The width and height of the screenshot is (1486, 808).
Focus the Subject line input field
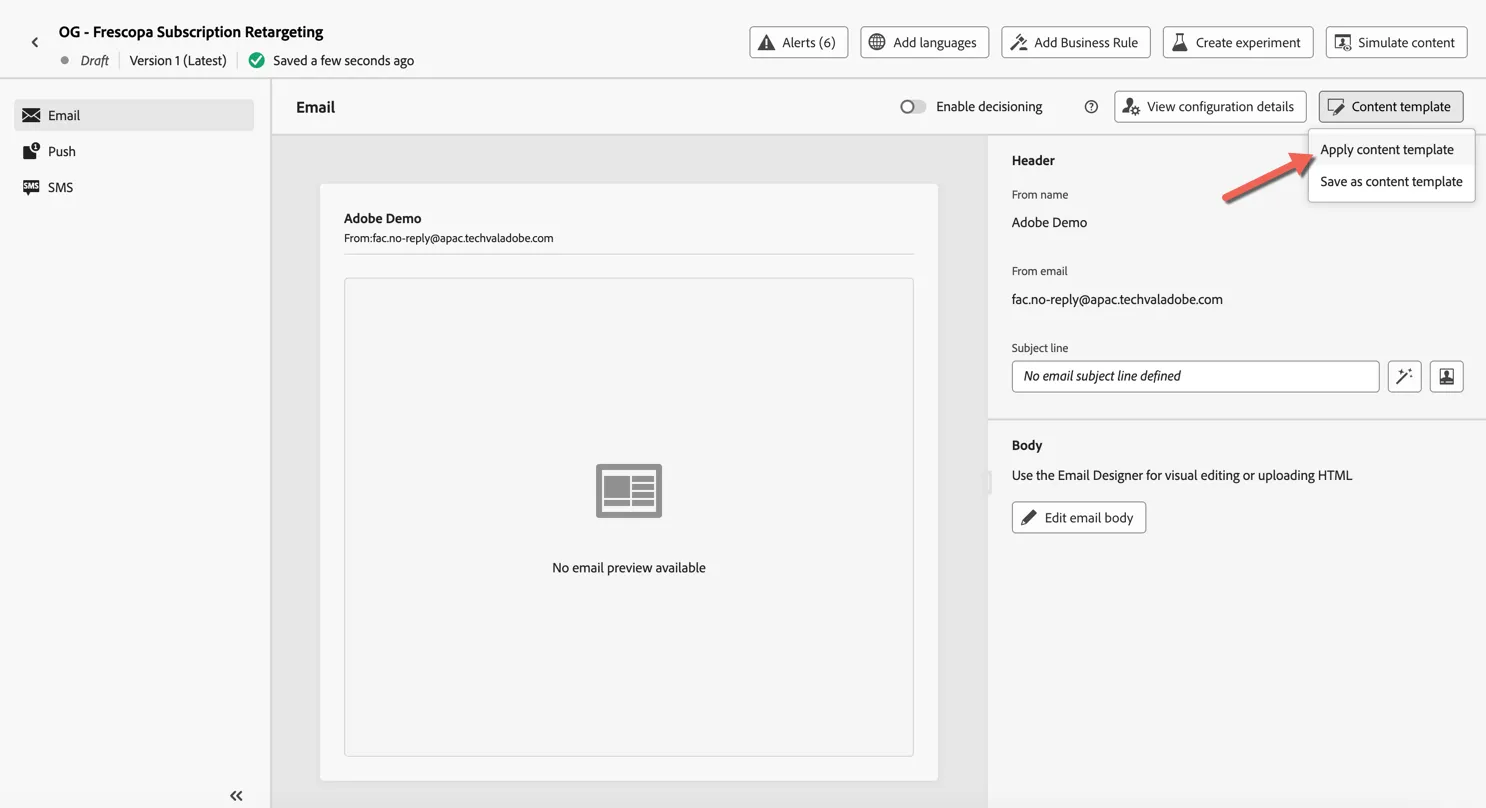click(x=1195, y=376)
